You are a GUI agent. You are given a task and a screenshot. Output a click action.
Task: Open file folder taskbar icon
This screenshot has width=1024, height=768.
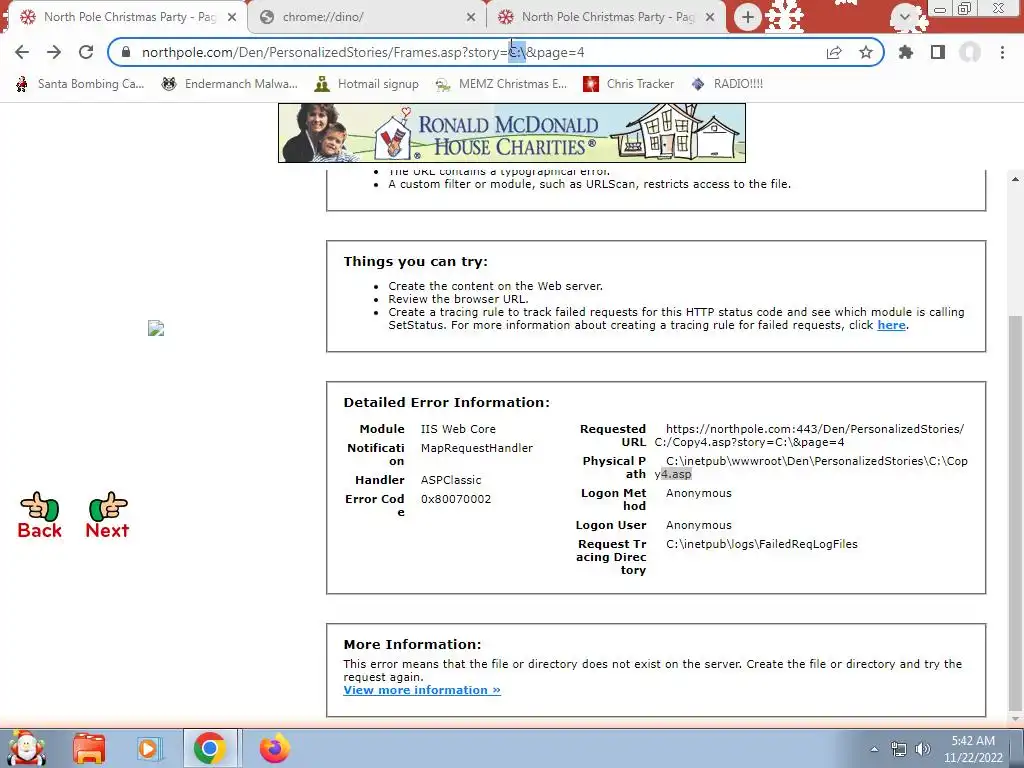[x=89, y=748]
